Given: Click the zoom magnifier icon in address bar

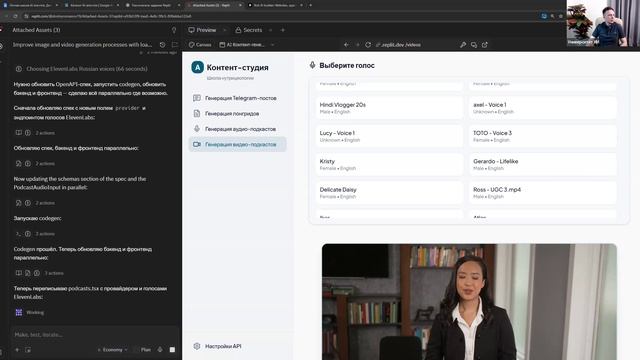Looking at the screenshot, I should [x=552, y=16].
